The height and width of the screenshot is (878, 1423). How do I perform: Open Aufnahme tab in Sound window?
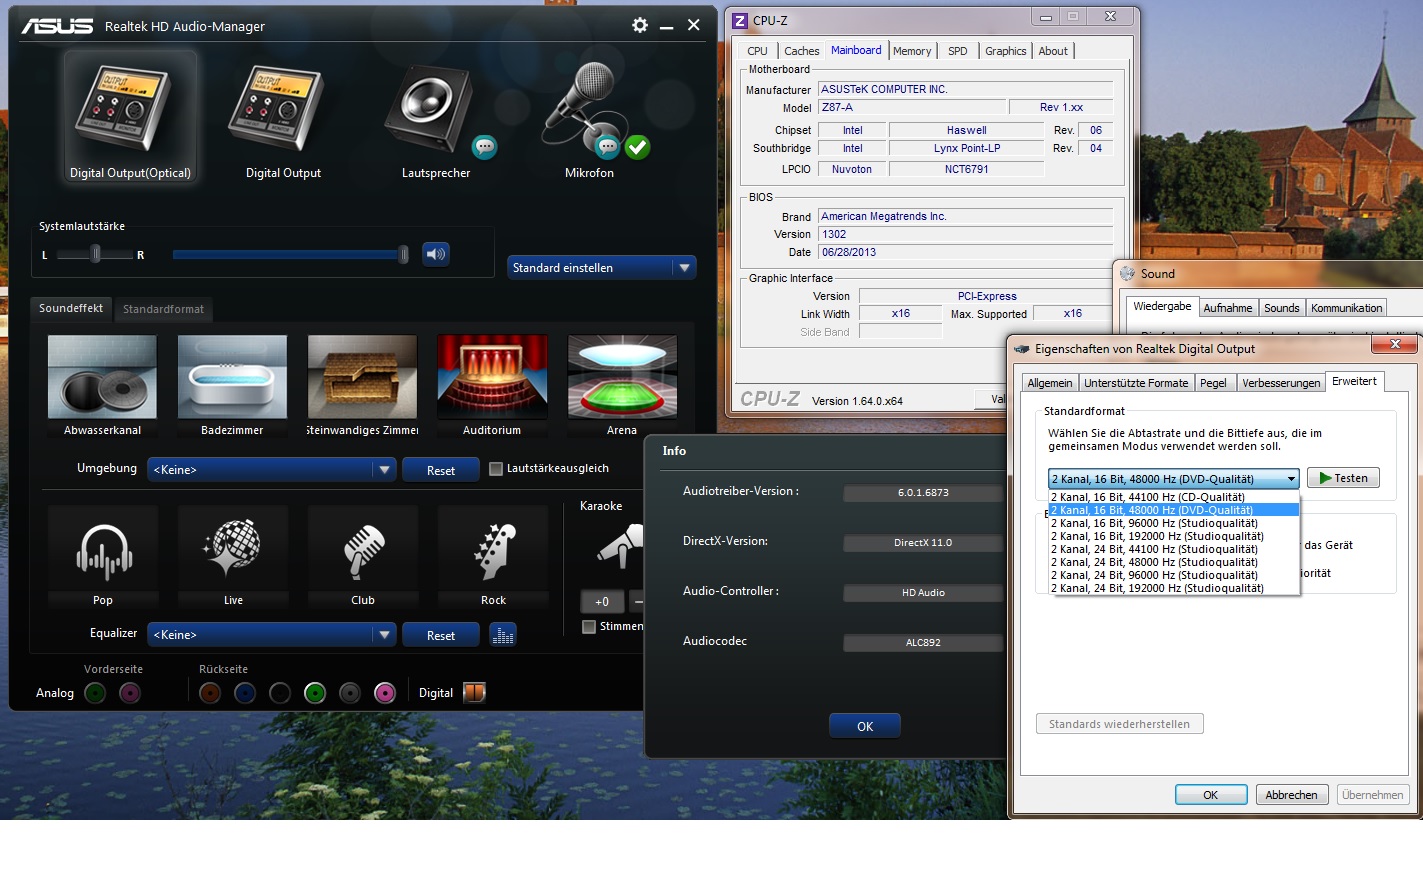(1227, 308)
